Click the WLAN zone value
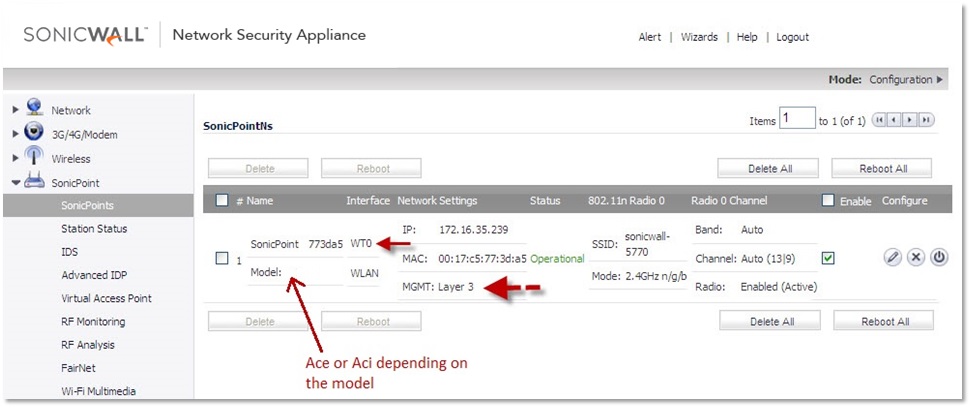 tap(365, 272)
